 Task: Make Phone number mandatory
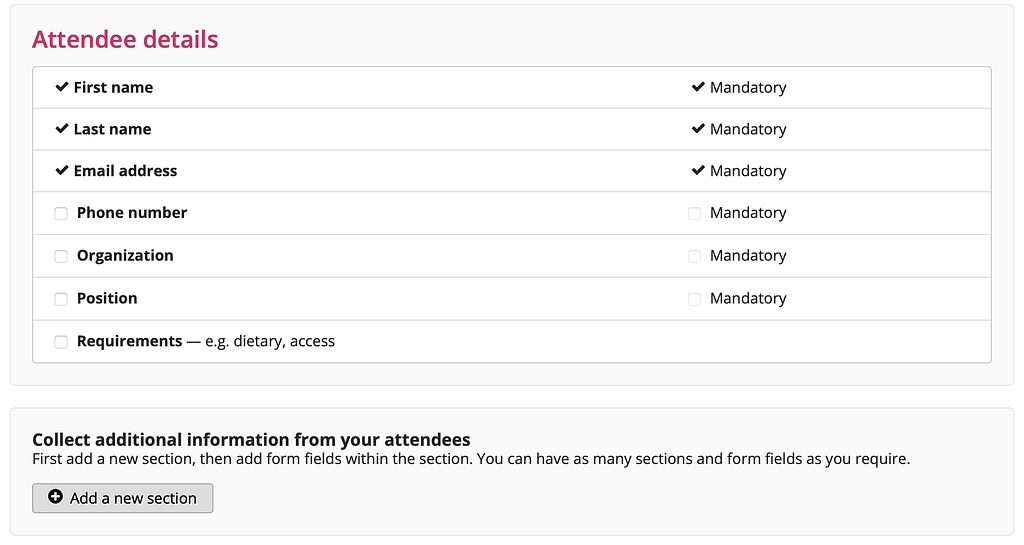tap(695, 213)
